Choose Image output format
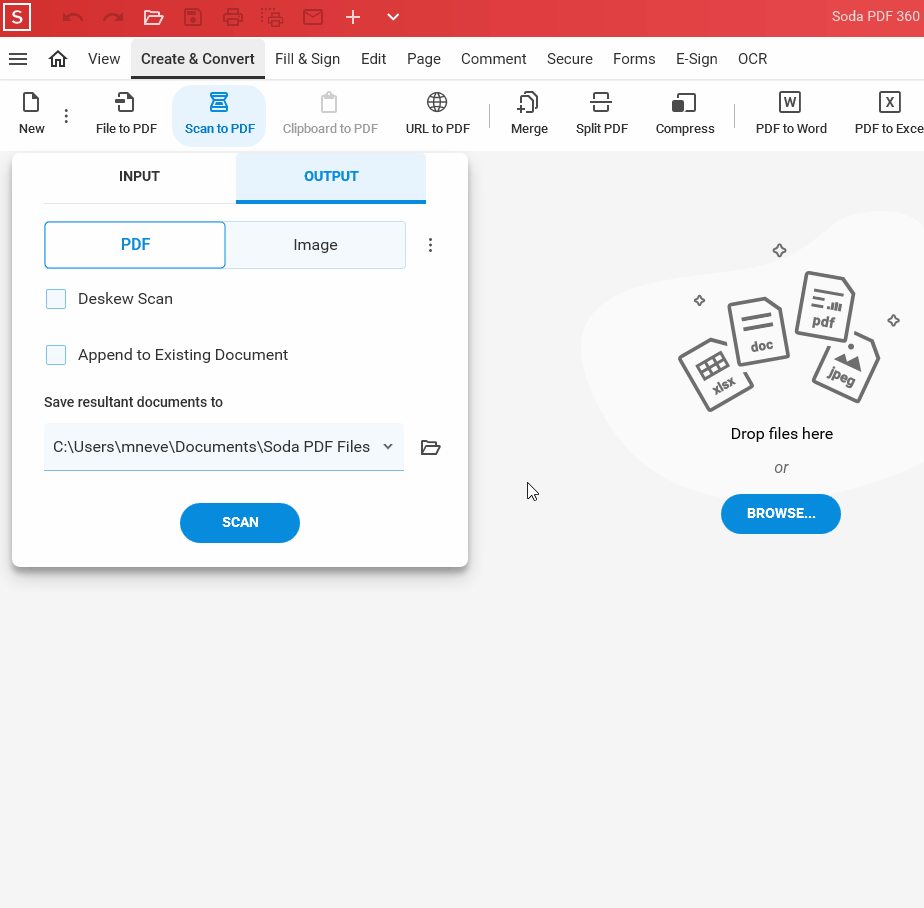 pos(315,245)
